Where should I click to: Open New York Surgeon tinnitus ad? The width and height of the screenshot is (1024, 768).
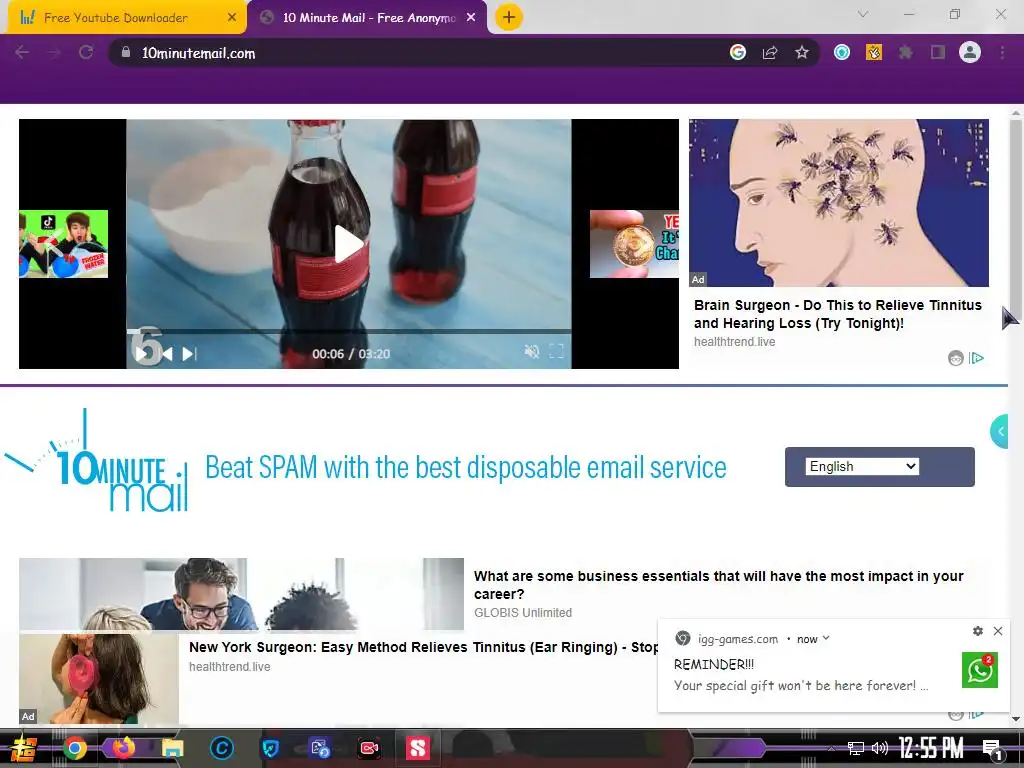423,647
